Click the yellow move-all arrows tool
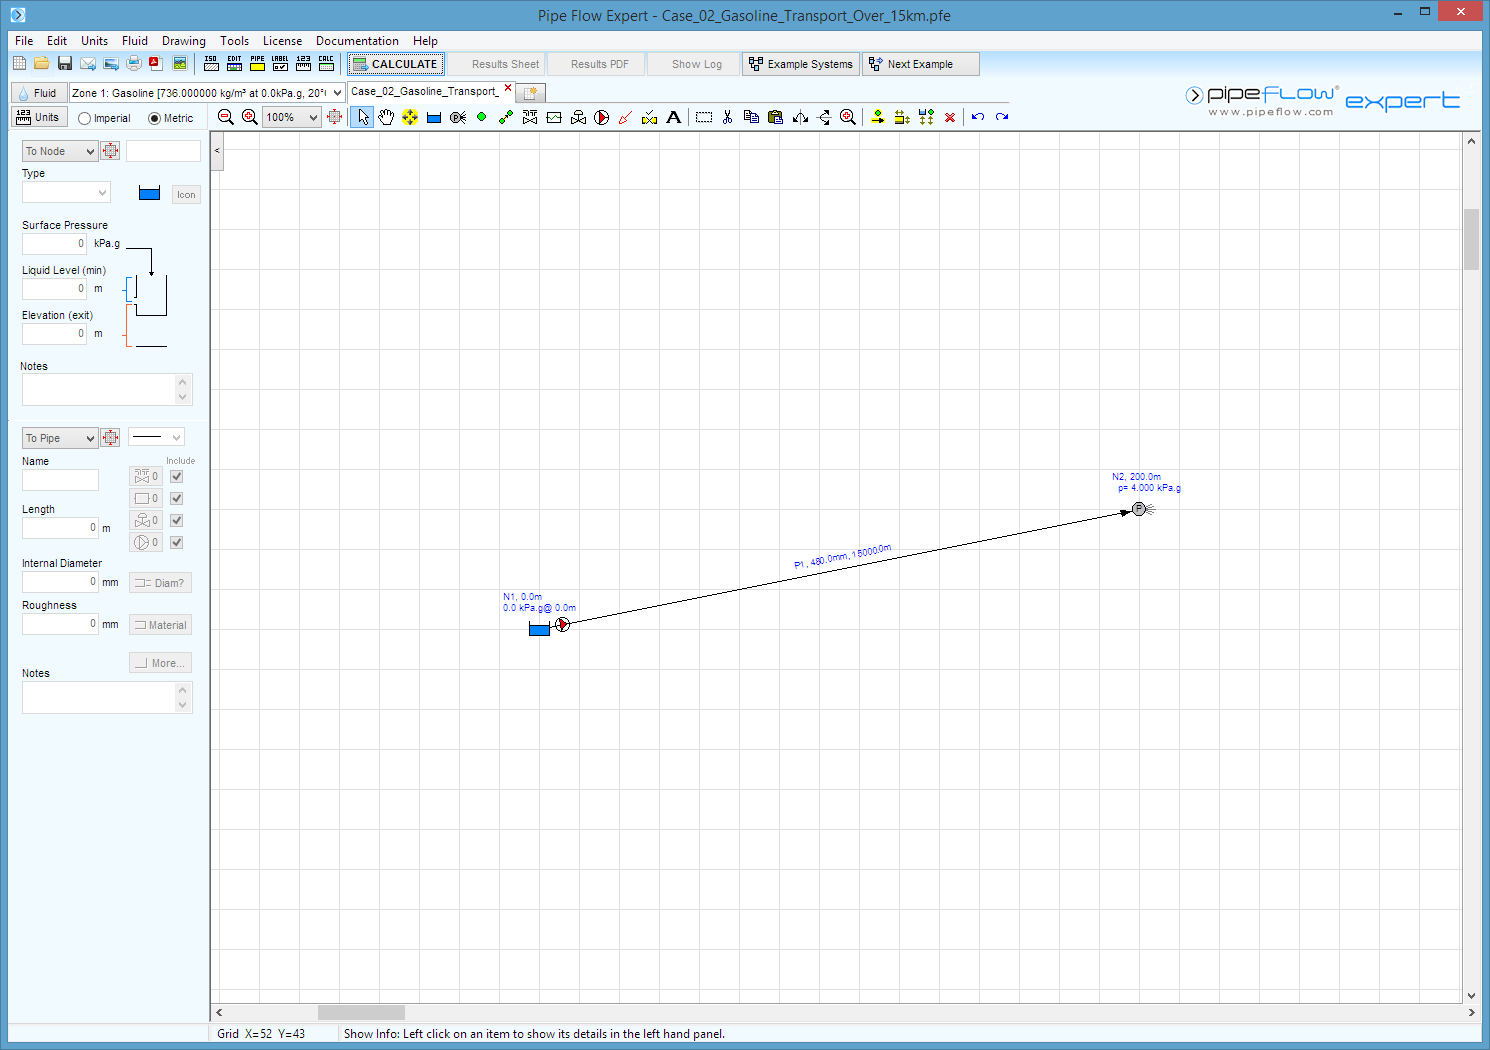 point(410,117)
